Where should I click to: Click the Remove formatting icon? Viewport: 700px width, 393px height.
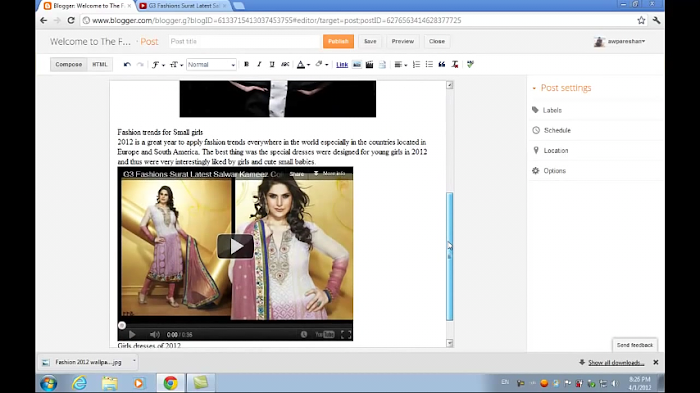click(x=455, y=64)
